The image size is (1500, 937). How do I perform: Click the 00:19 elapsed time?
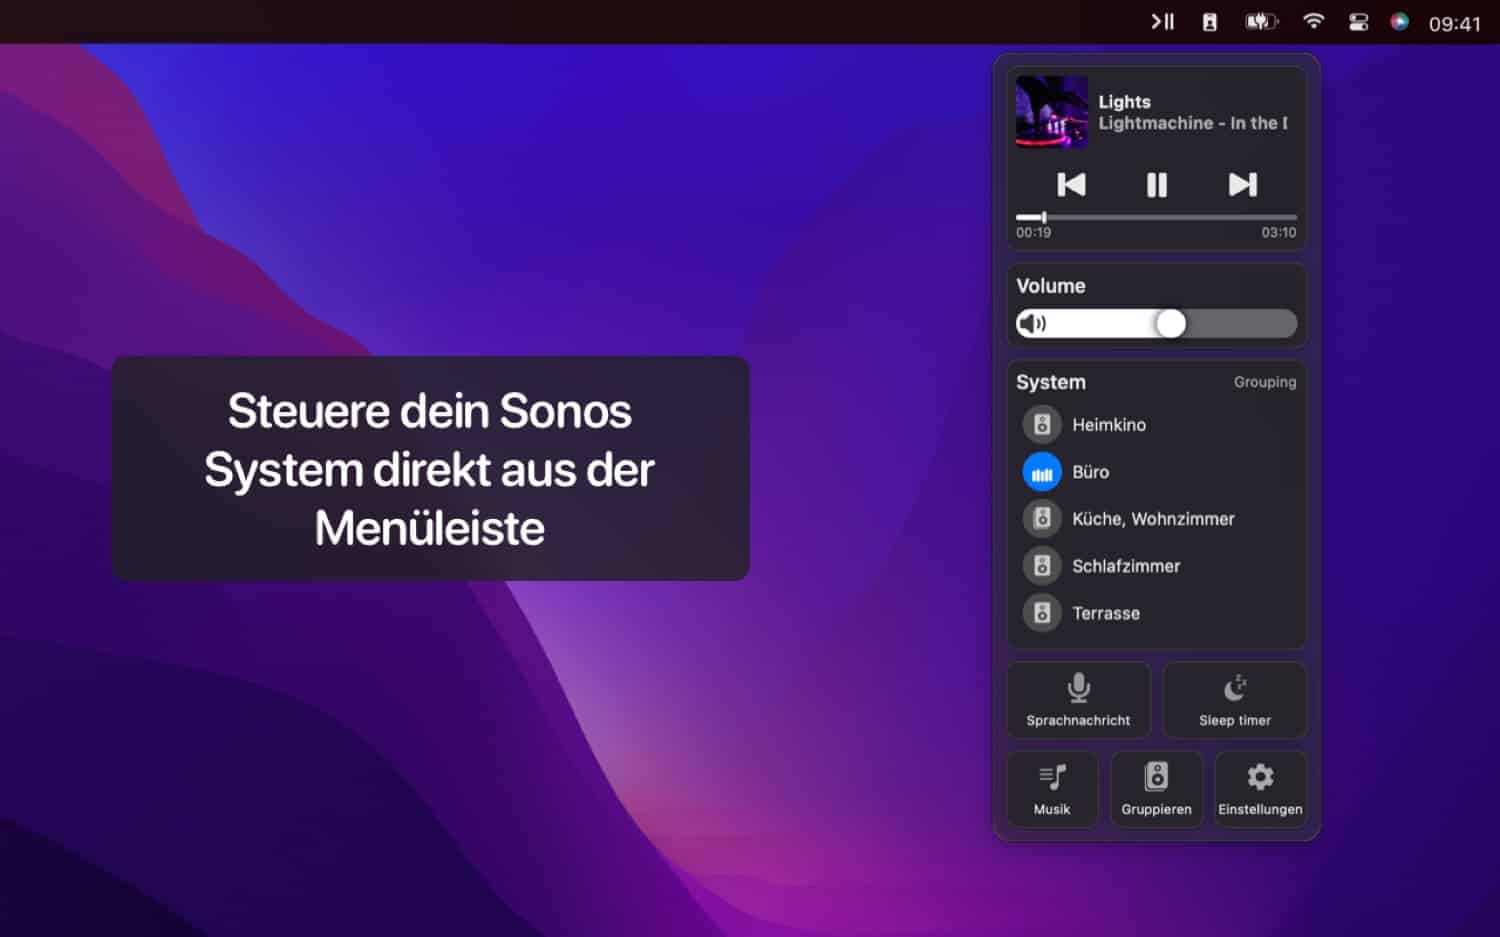click(1033, 232)
